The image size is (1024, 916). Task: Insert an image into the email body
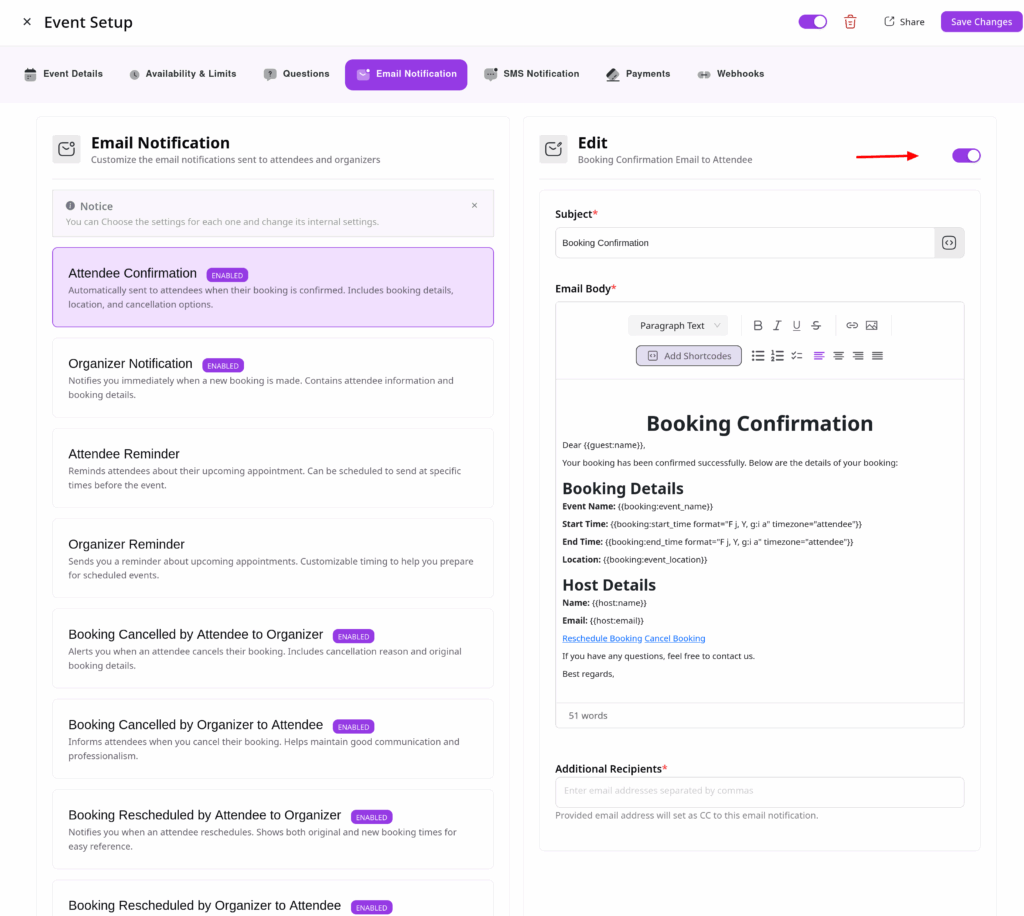tap(872, 326)
